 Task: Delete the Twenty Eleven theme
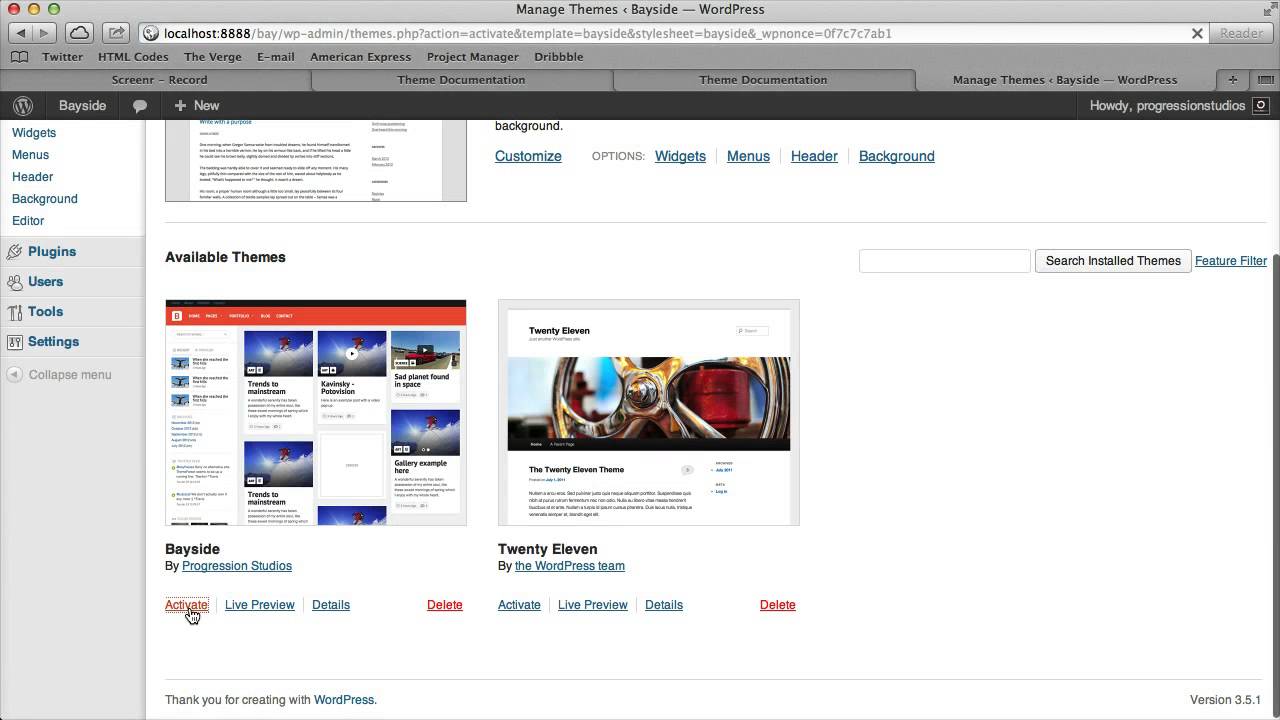(778, 605)
